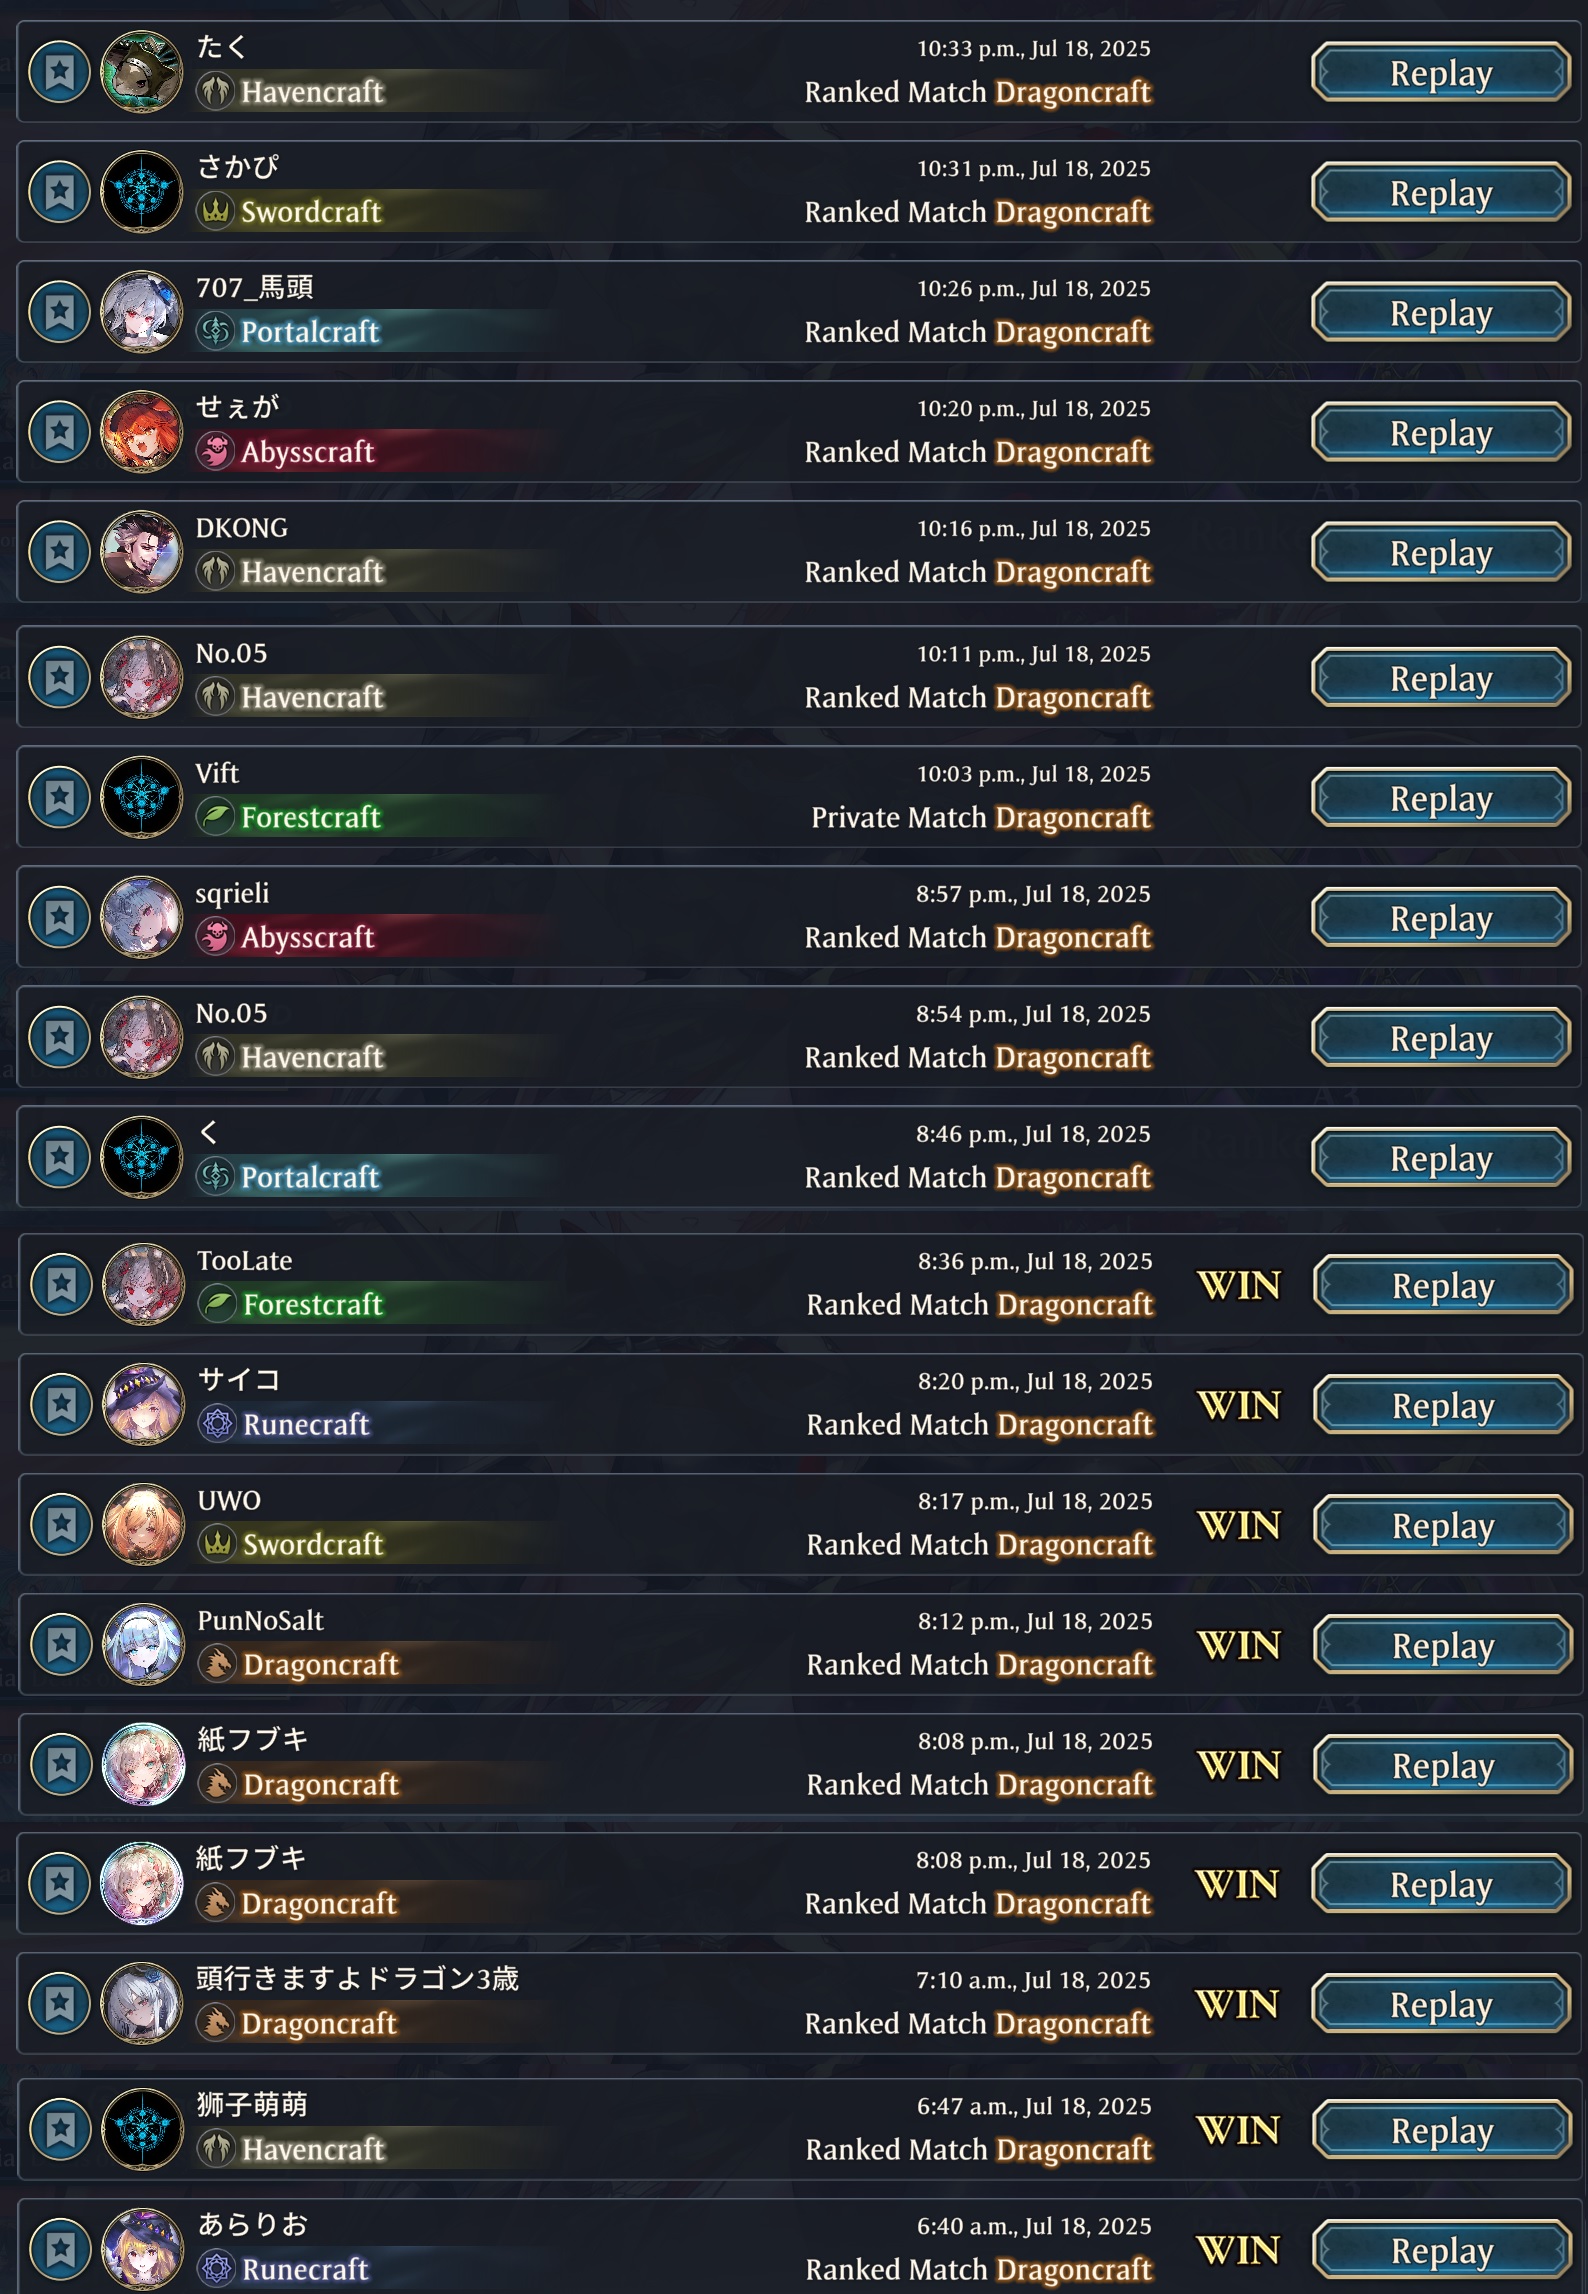Play Replay for No.05 10:11 p.m. match

(1441, 677)
